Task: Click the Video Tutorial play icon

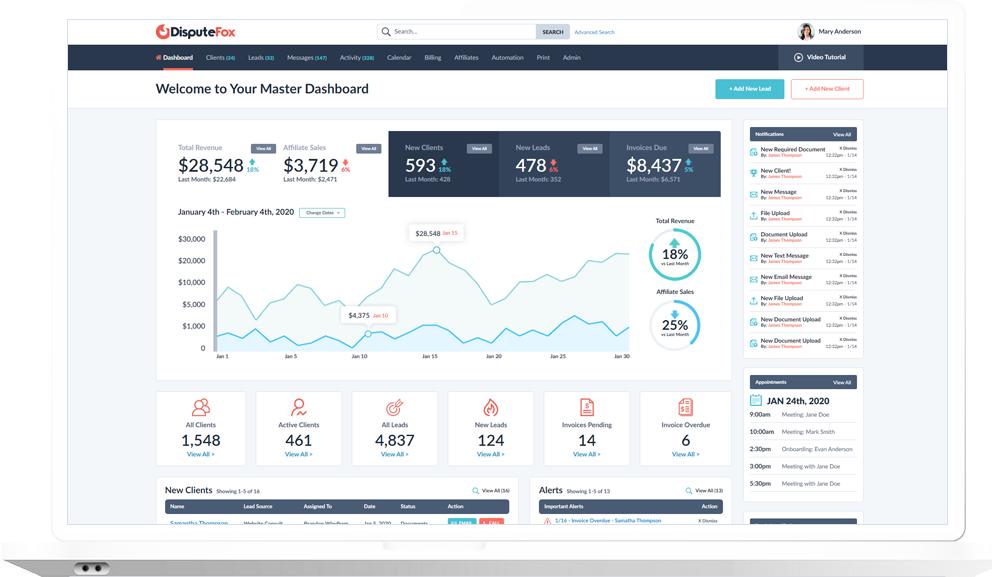Action: (x=798, y=58)
